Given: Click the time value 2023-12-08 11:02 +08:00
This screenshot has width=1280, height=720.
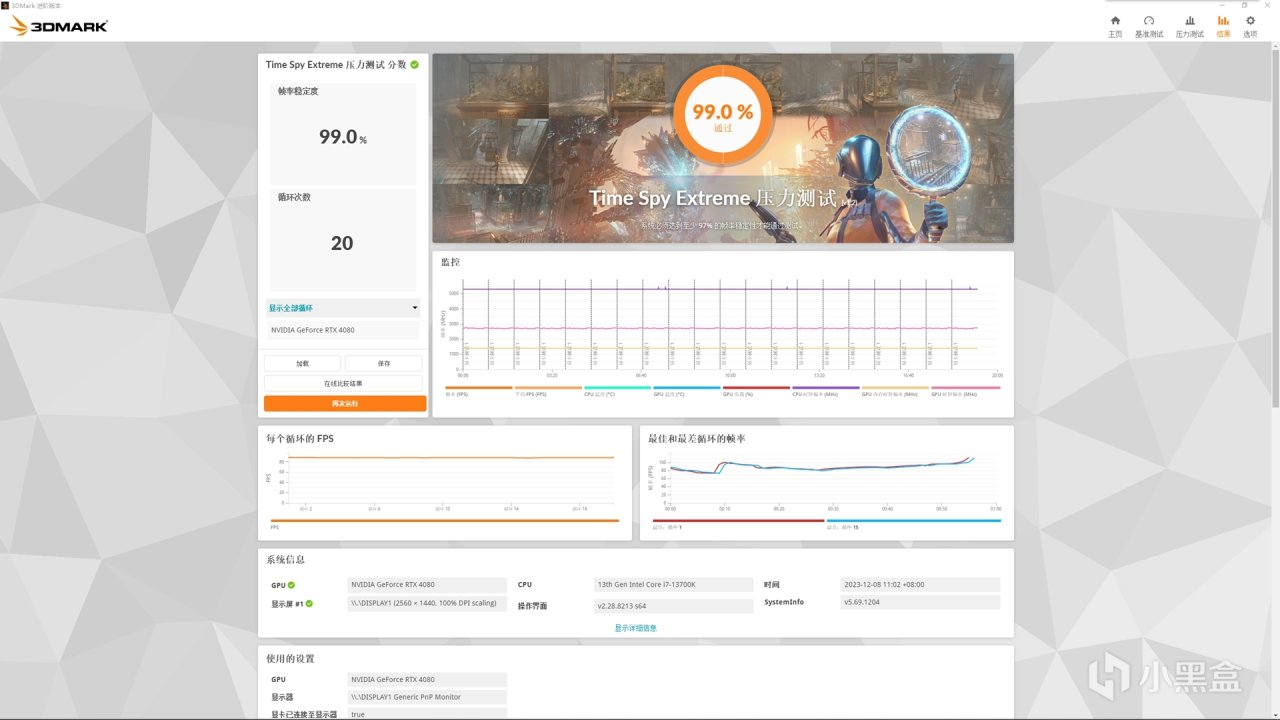Looking at the screenshot, I should coord(920,585).
